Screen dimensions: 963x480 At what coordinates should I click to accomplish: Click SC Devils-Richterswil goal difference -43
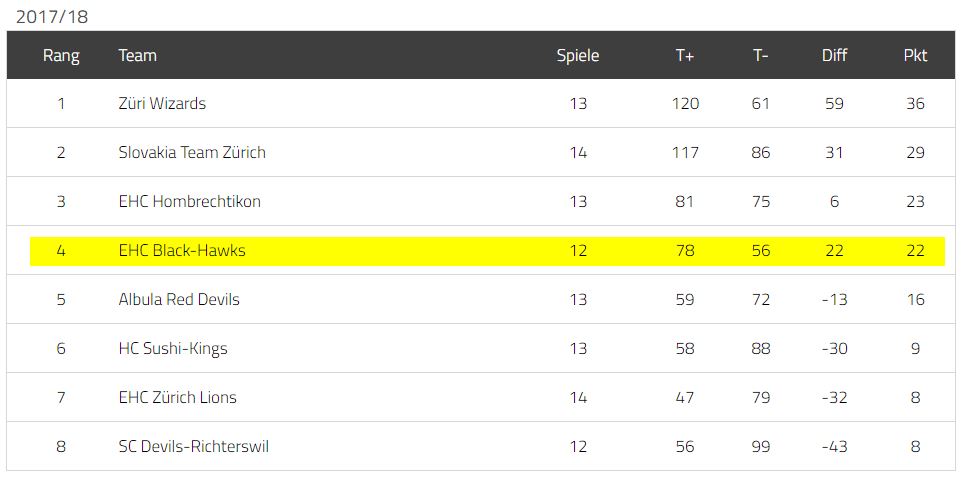tap(834, 447)
